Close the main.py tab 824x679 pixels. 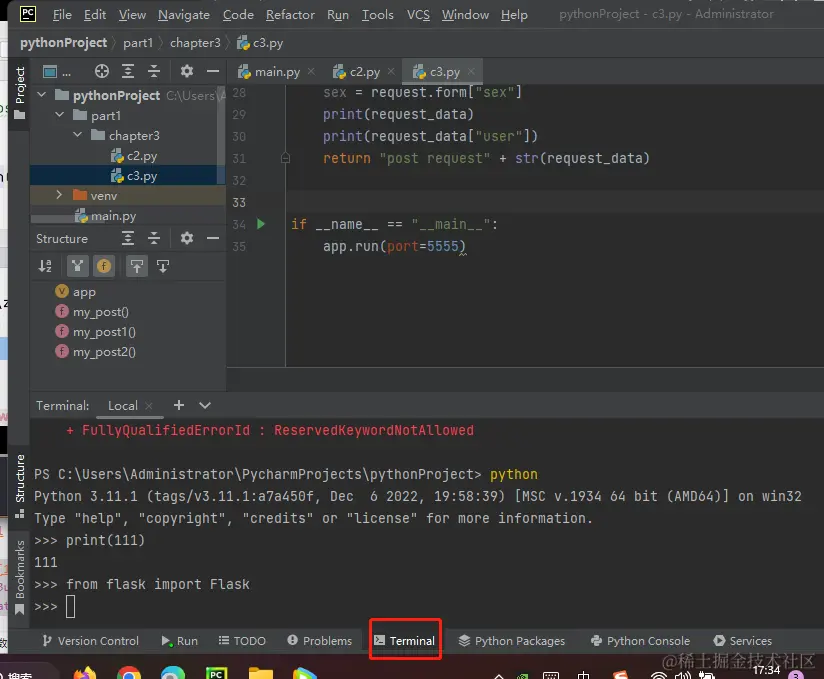312,71
